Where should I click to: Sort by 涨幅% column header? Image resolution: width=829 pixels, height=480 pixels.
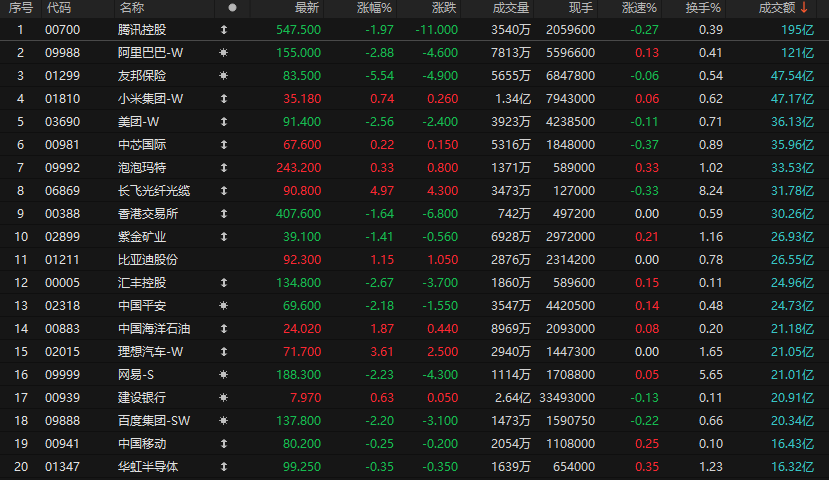click(374, 8)
